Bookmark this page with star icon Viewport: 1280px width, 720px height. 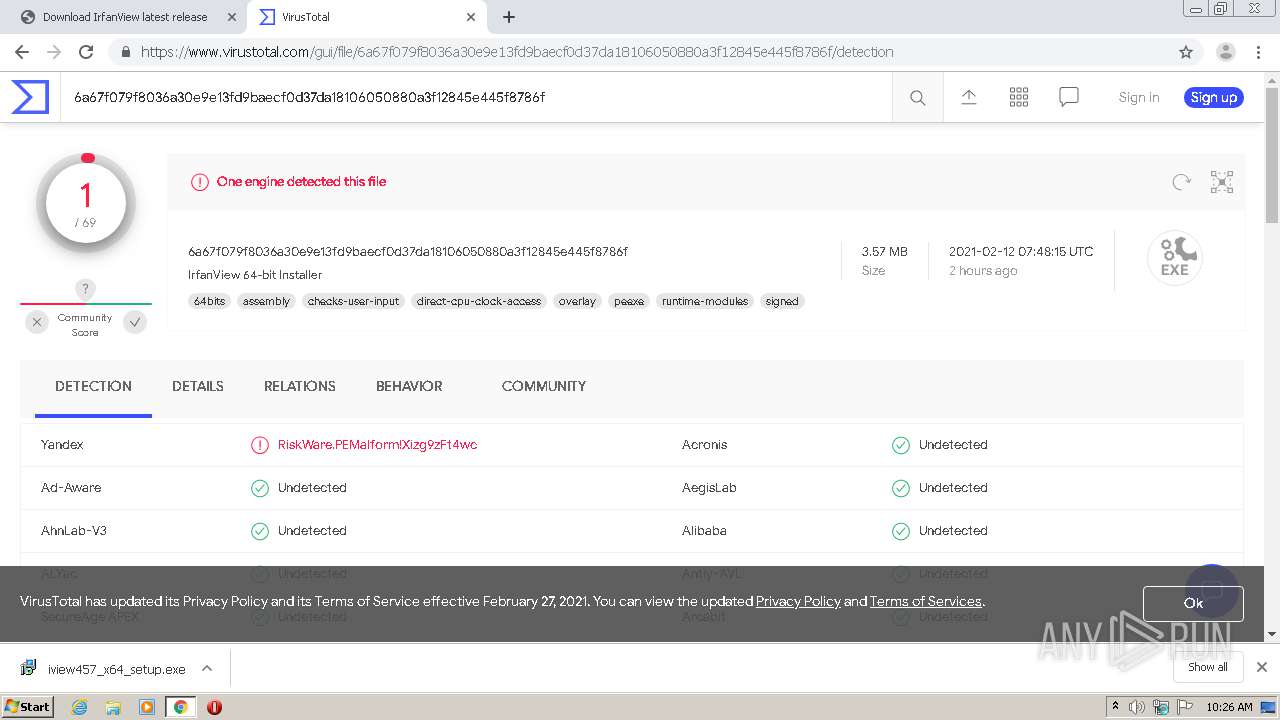[x=1186, y=52]
